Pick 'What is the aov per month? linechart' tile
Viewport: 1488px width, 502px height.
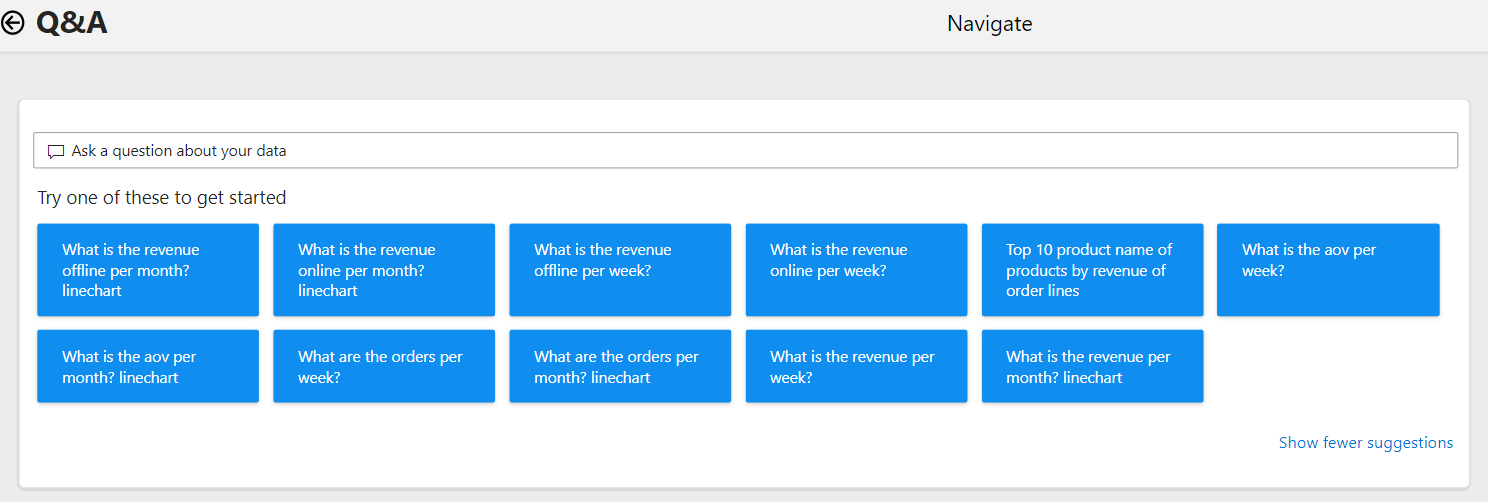tap(148, 366)
